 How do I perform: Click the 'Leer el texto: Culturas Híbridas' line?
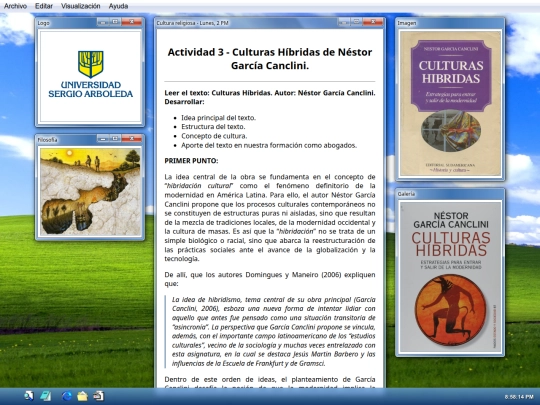click(270, 97)
